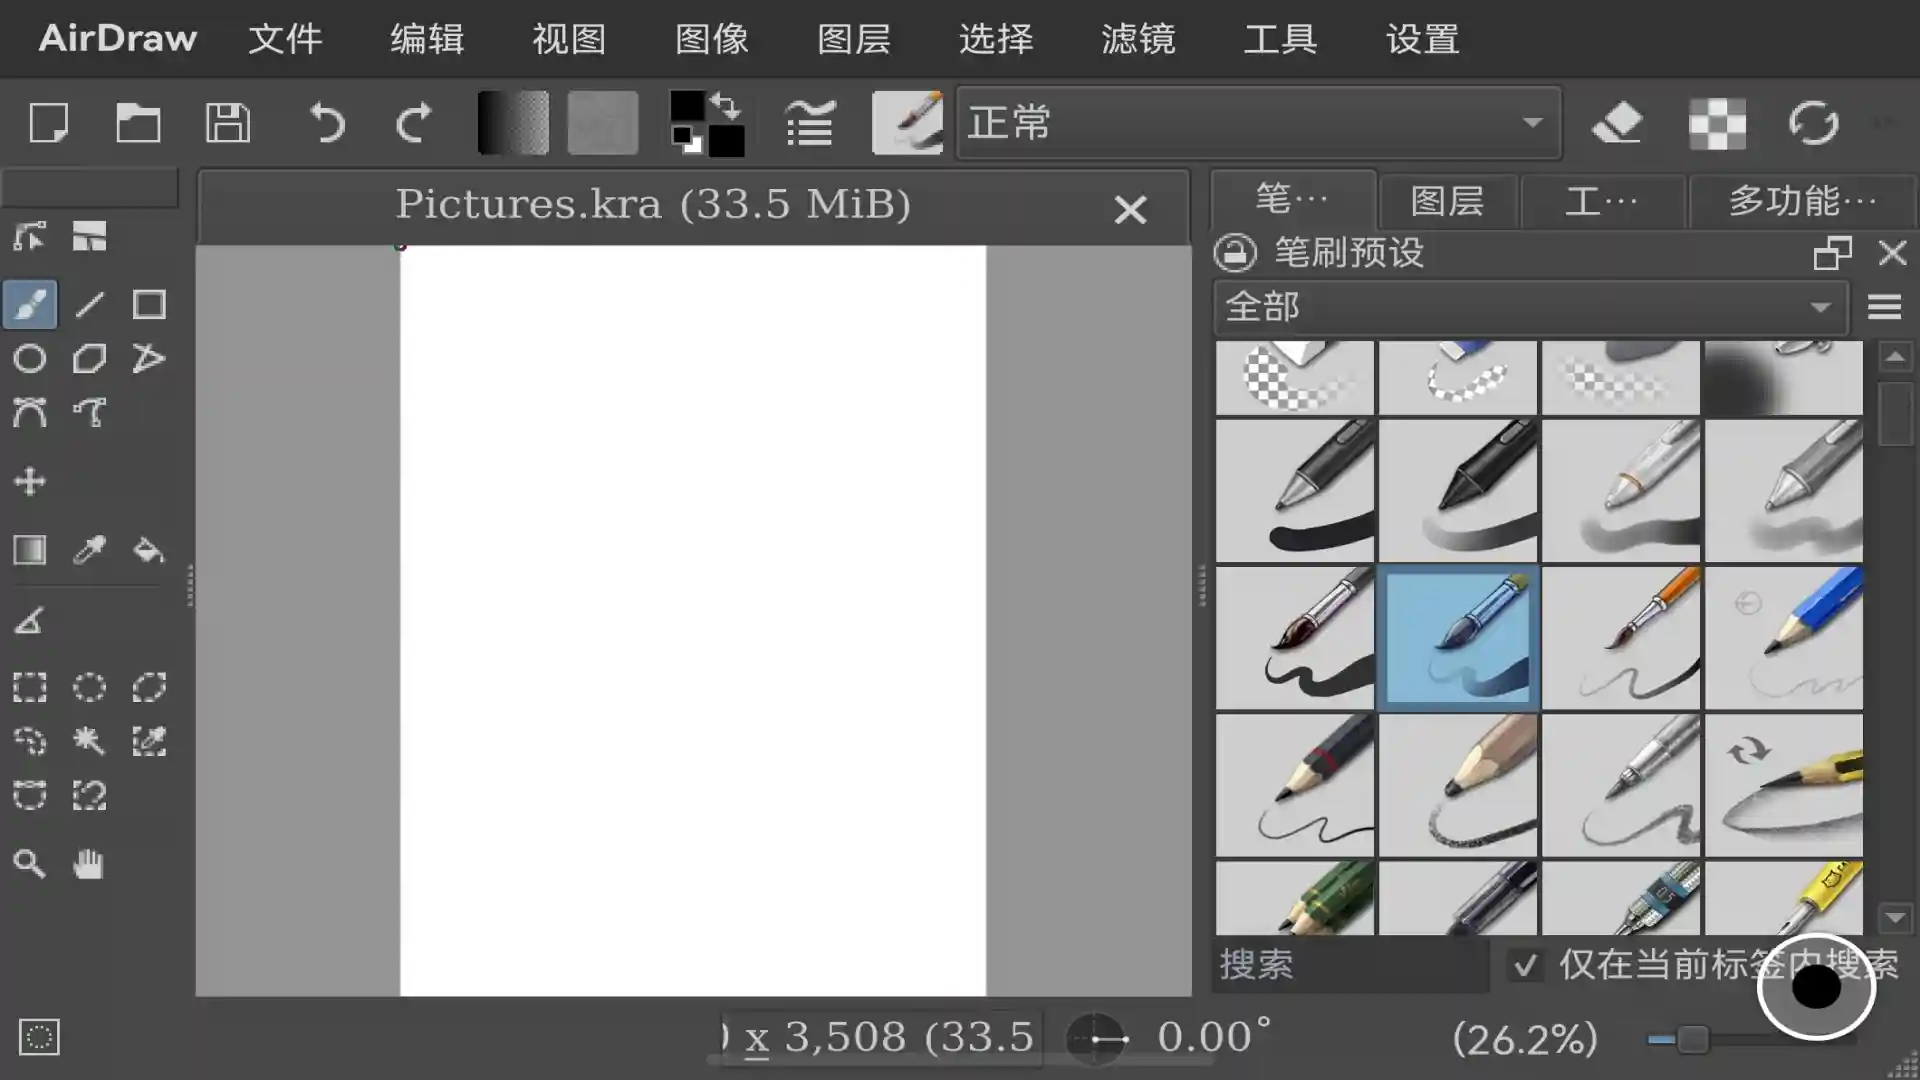Toggle eraser mode
The width and height of the screenshot is (1920, 1080).
[1617, 124]
